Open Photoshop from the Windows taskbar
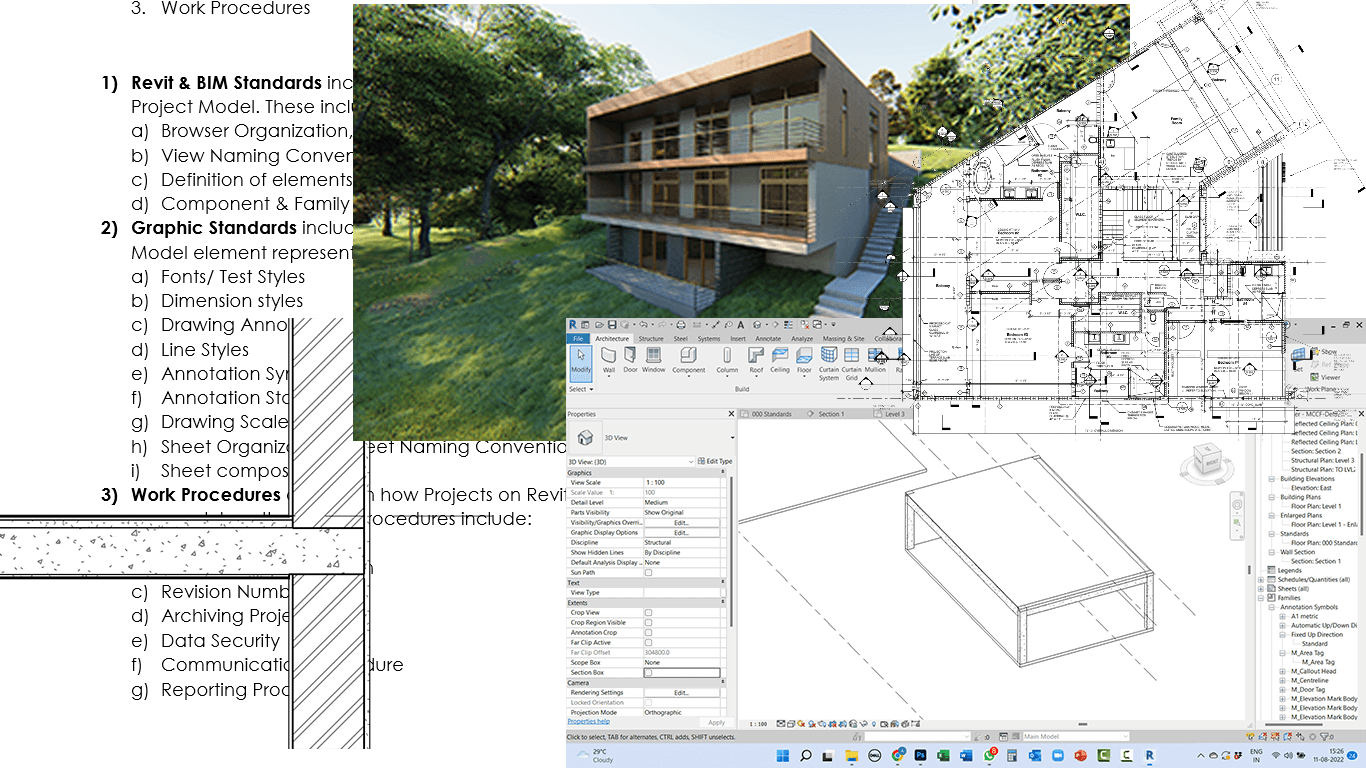 (x=920, y=755)
